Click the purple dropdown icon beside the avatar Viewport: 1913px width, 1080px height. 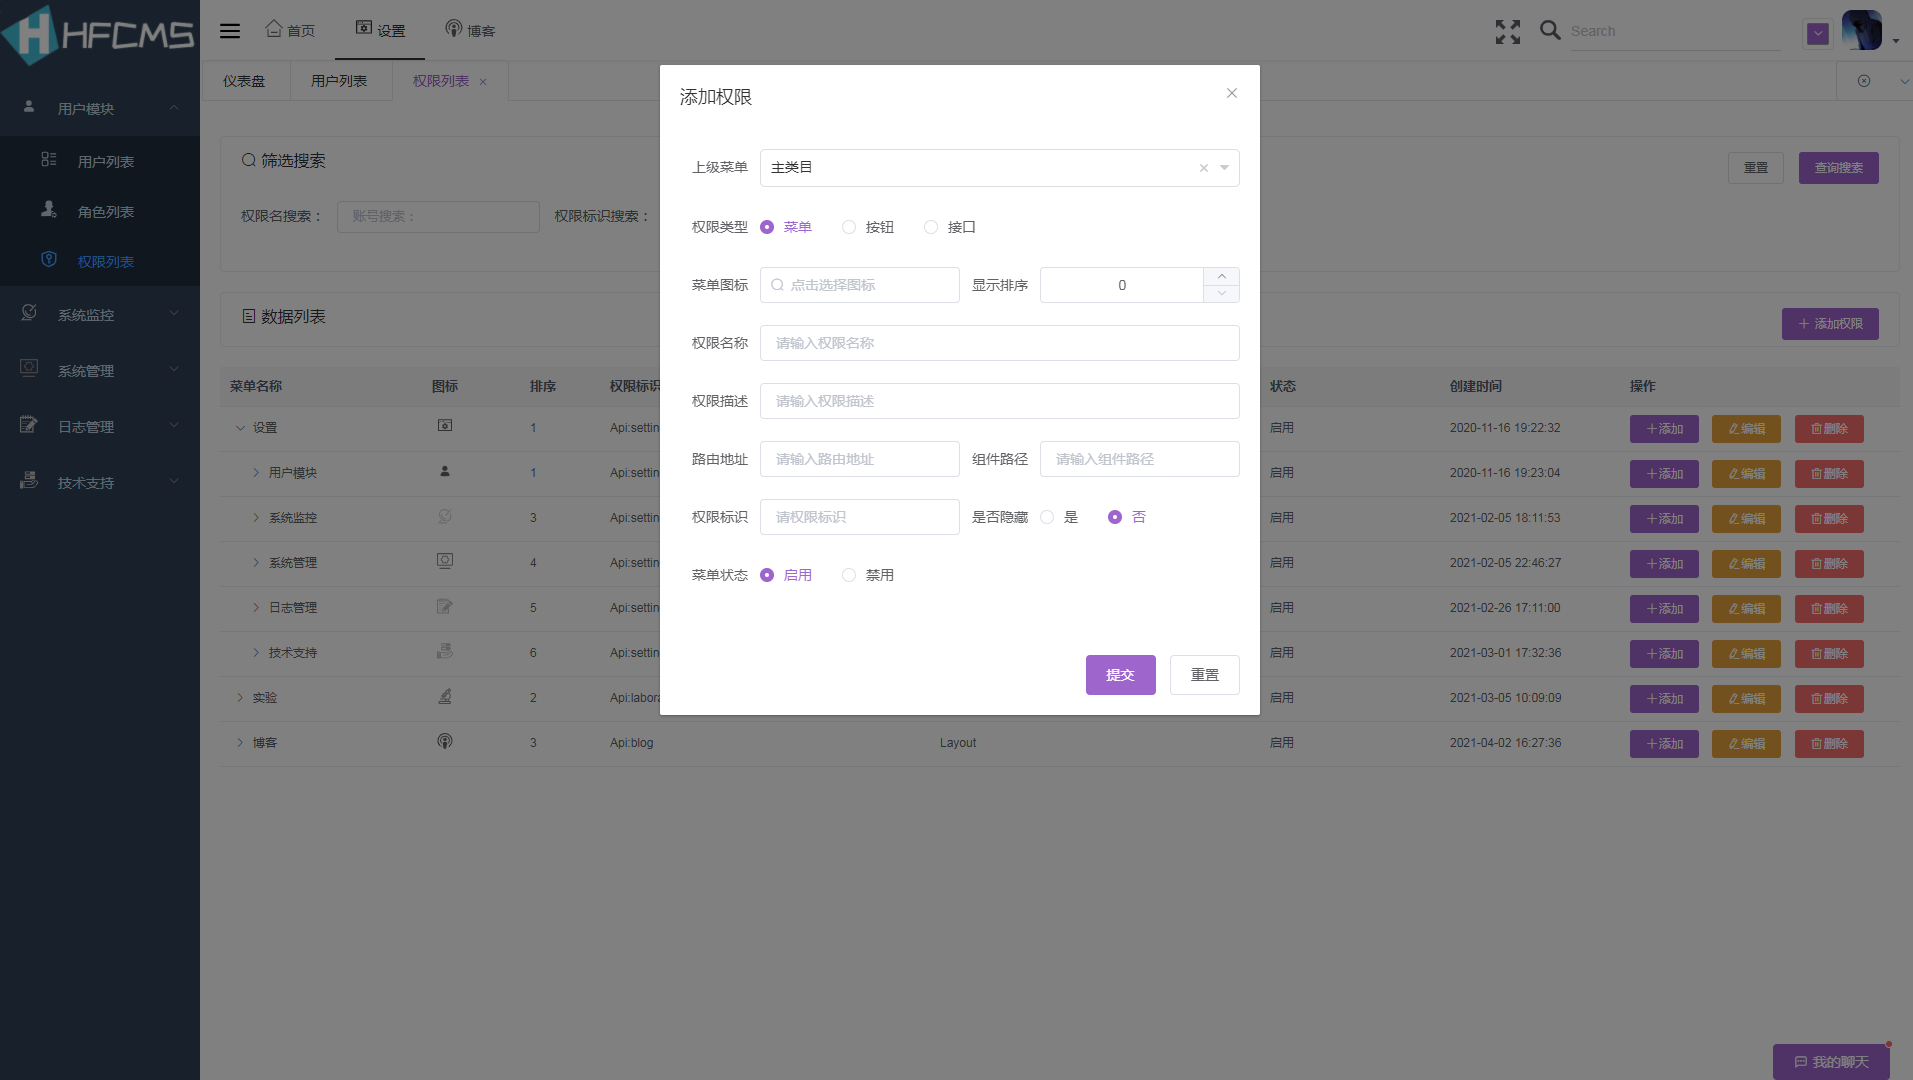tap(1818, 34)
